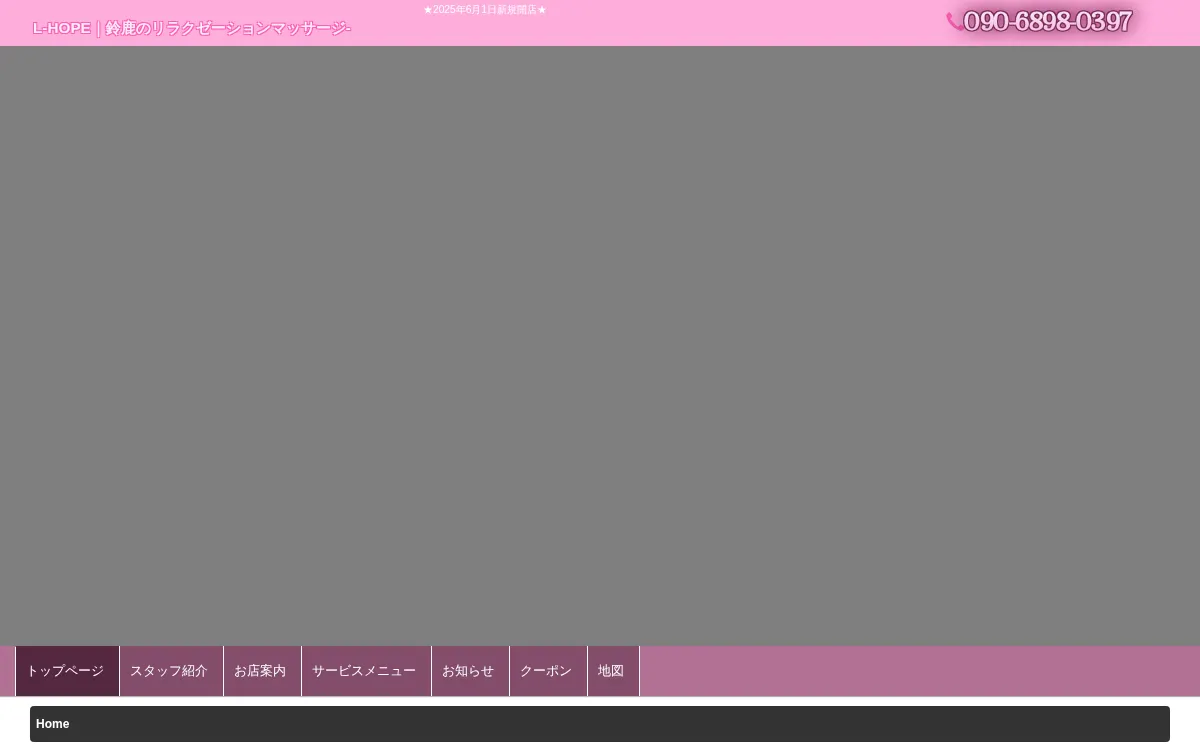This screenshot has width=1200, height=750.
Task: Open the 地図 map page
Action: click(613, 671)
